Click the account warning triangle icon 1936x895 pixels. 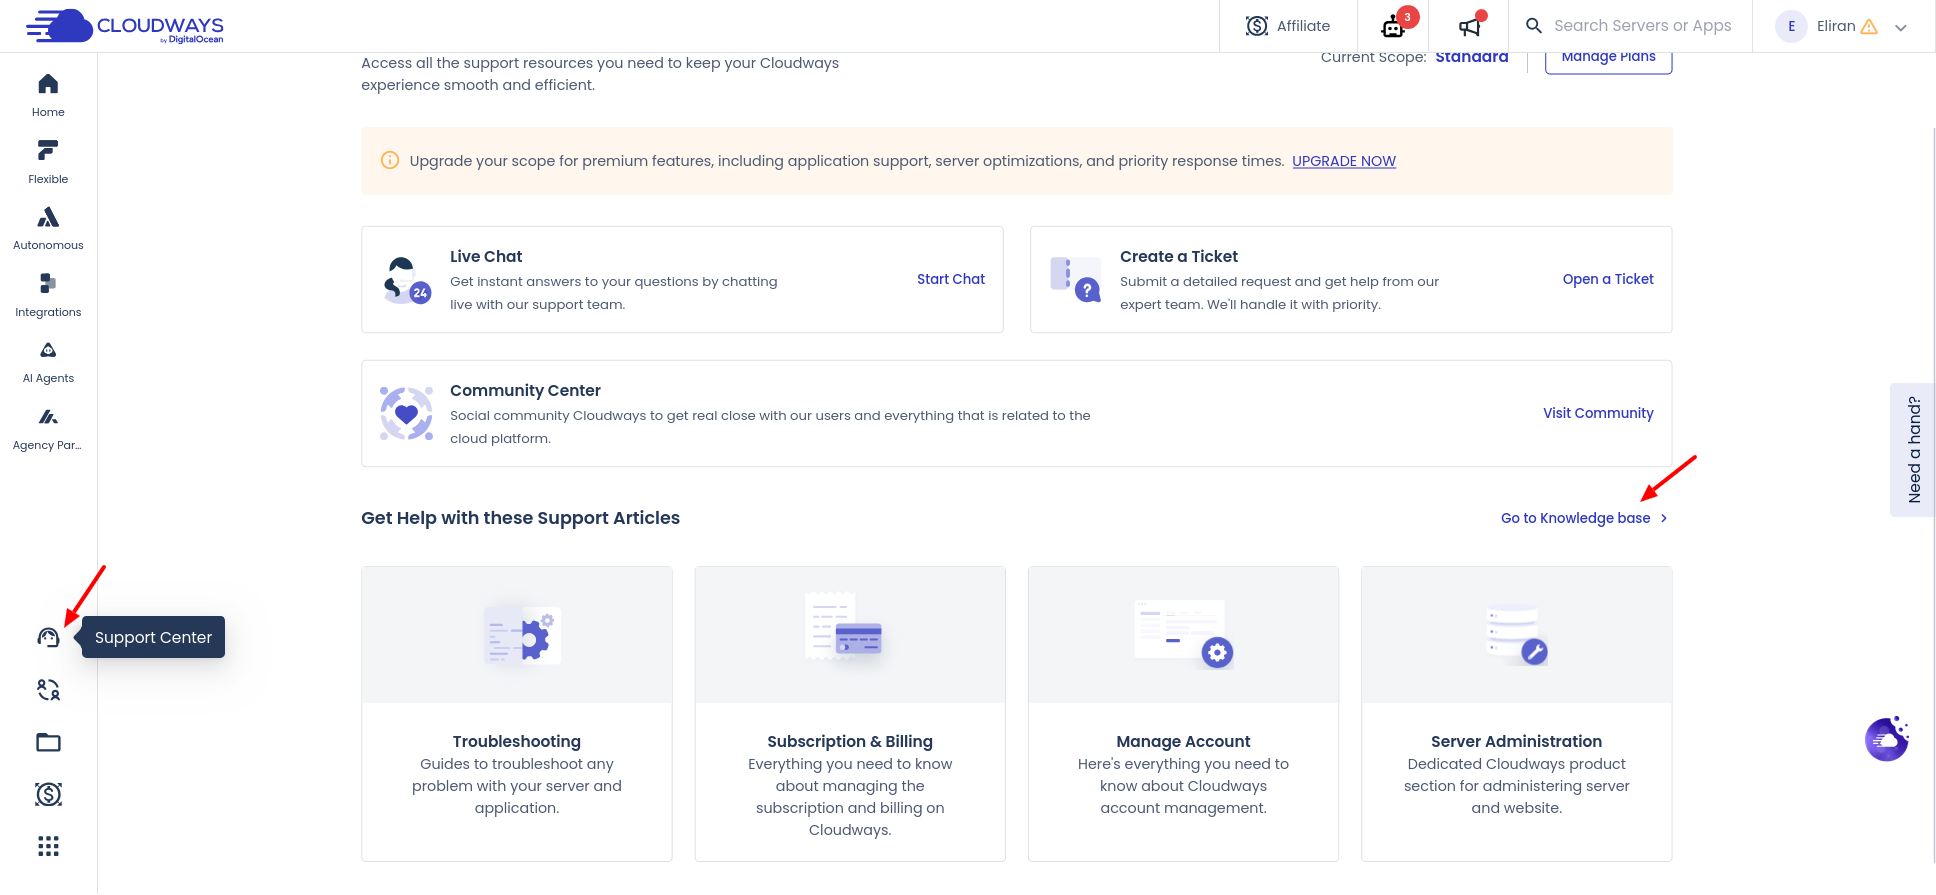point(1869,27)
